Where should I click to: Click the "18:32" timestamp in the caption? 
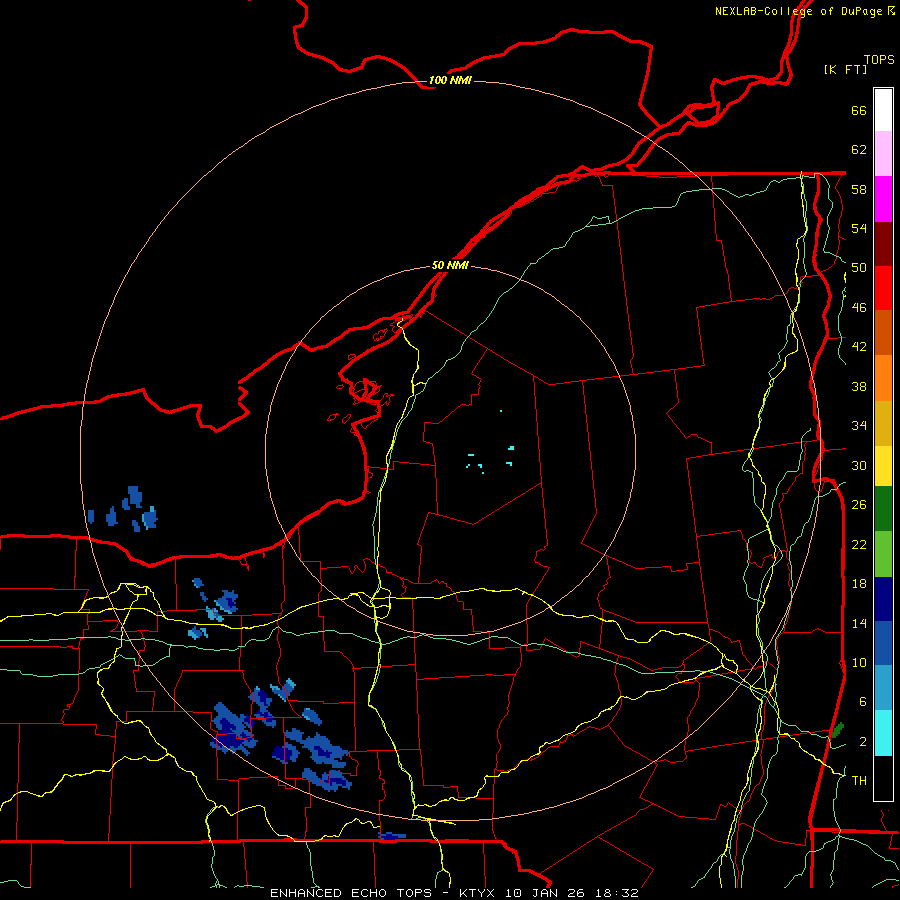[617, 893]
